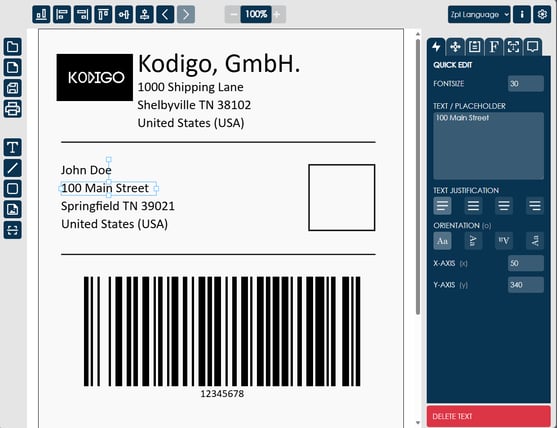Select the Barcode insert tool
Image resolution: width=557 pixels, height=428 pixels.
tap(12, 230)
